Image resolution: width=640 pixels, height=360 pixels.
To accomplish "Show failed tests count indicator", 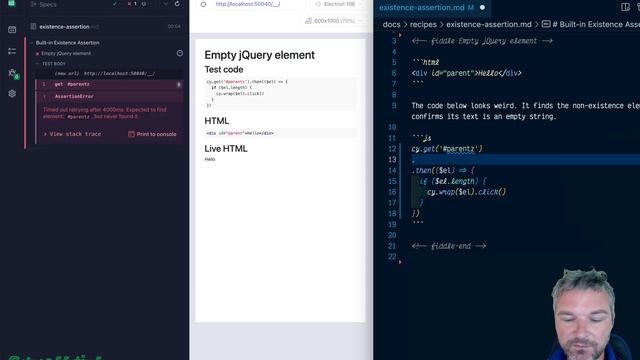I will coord(132,4).
